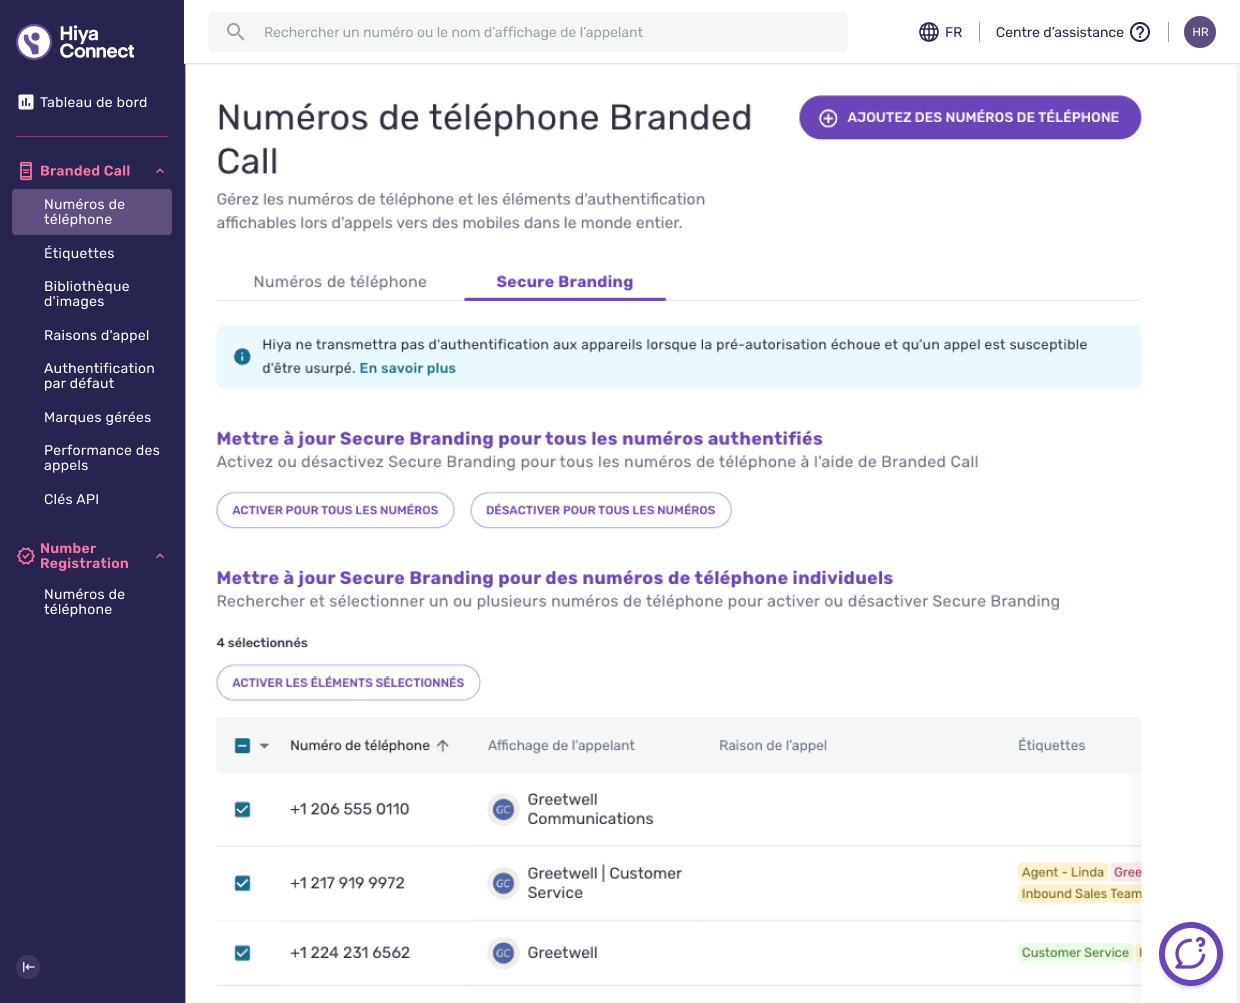Click the GC avatar in the +1 224 231 6562 row
This screenshot has width=1240, height=1003.
tap(503, 953)
